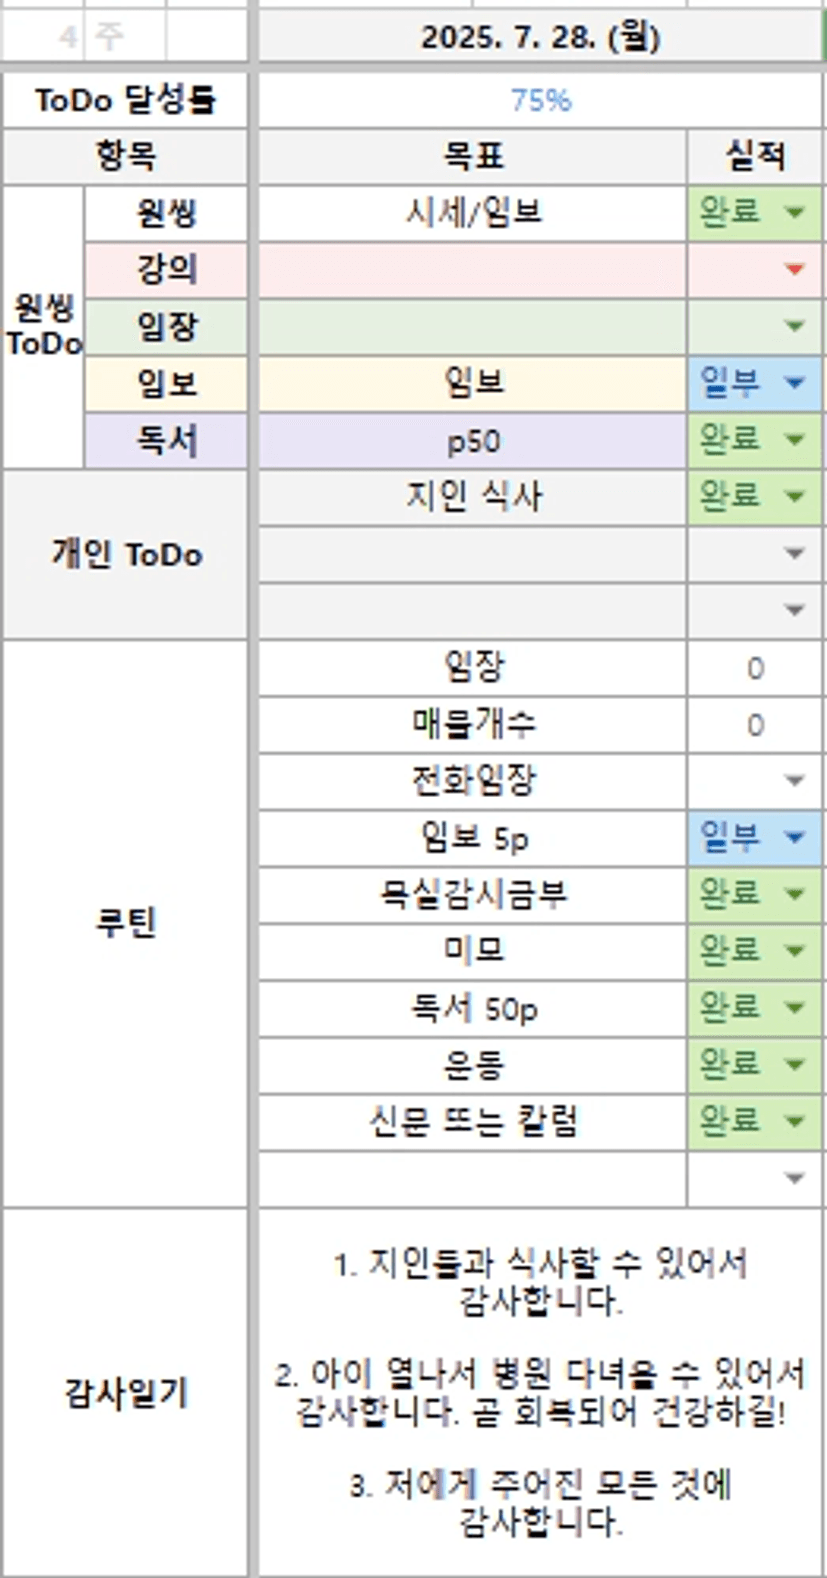This screenshot has width=827, height=1578.
Task: Open the 일부 dropdown in 임보 row
Action: pyautogui.click(x=795, y=383)
